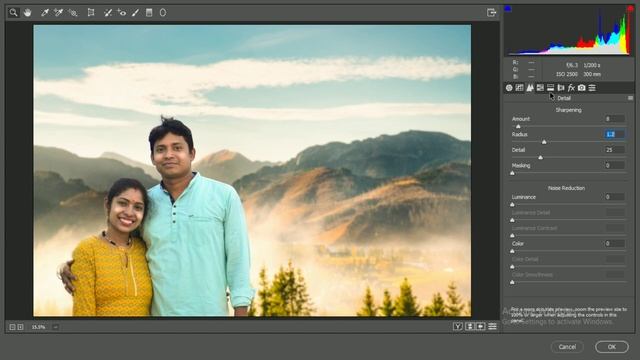The height and width of the screenshot is (360, 640).
Task: Open the Presets panel tab
Action: click(592, 88)
